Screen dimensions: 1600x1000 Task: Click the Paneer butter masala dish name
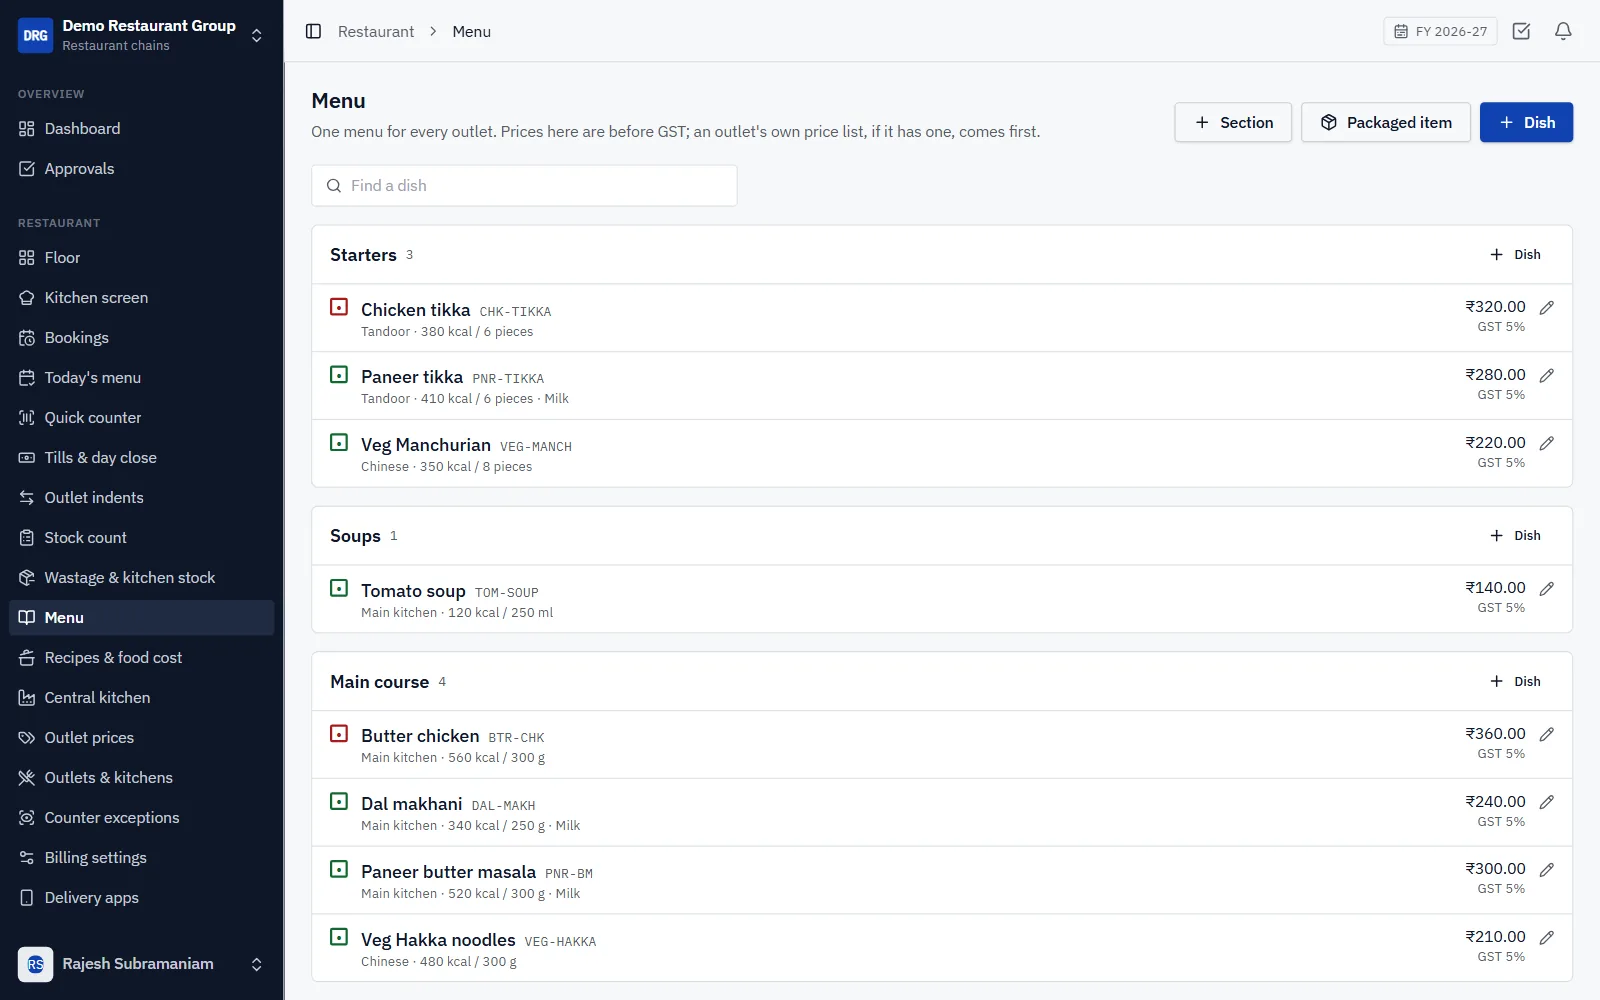point(448,872)
